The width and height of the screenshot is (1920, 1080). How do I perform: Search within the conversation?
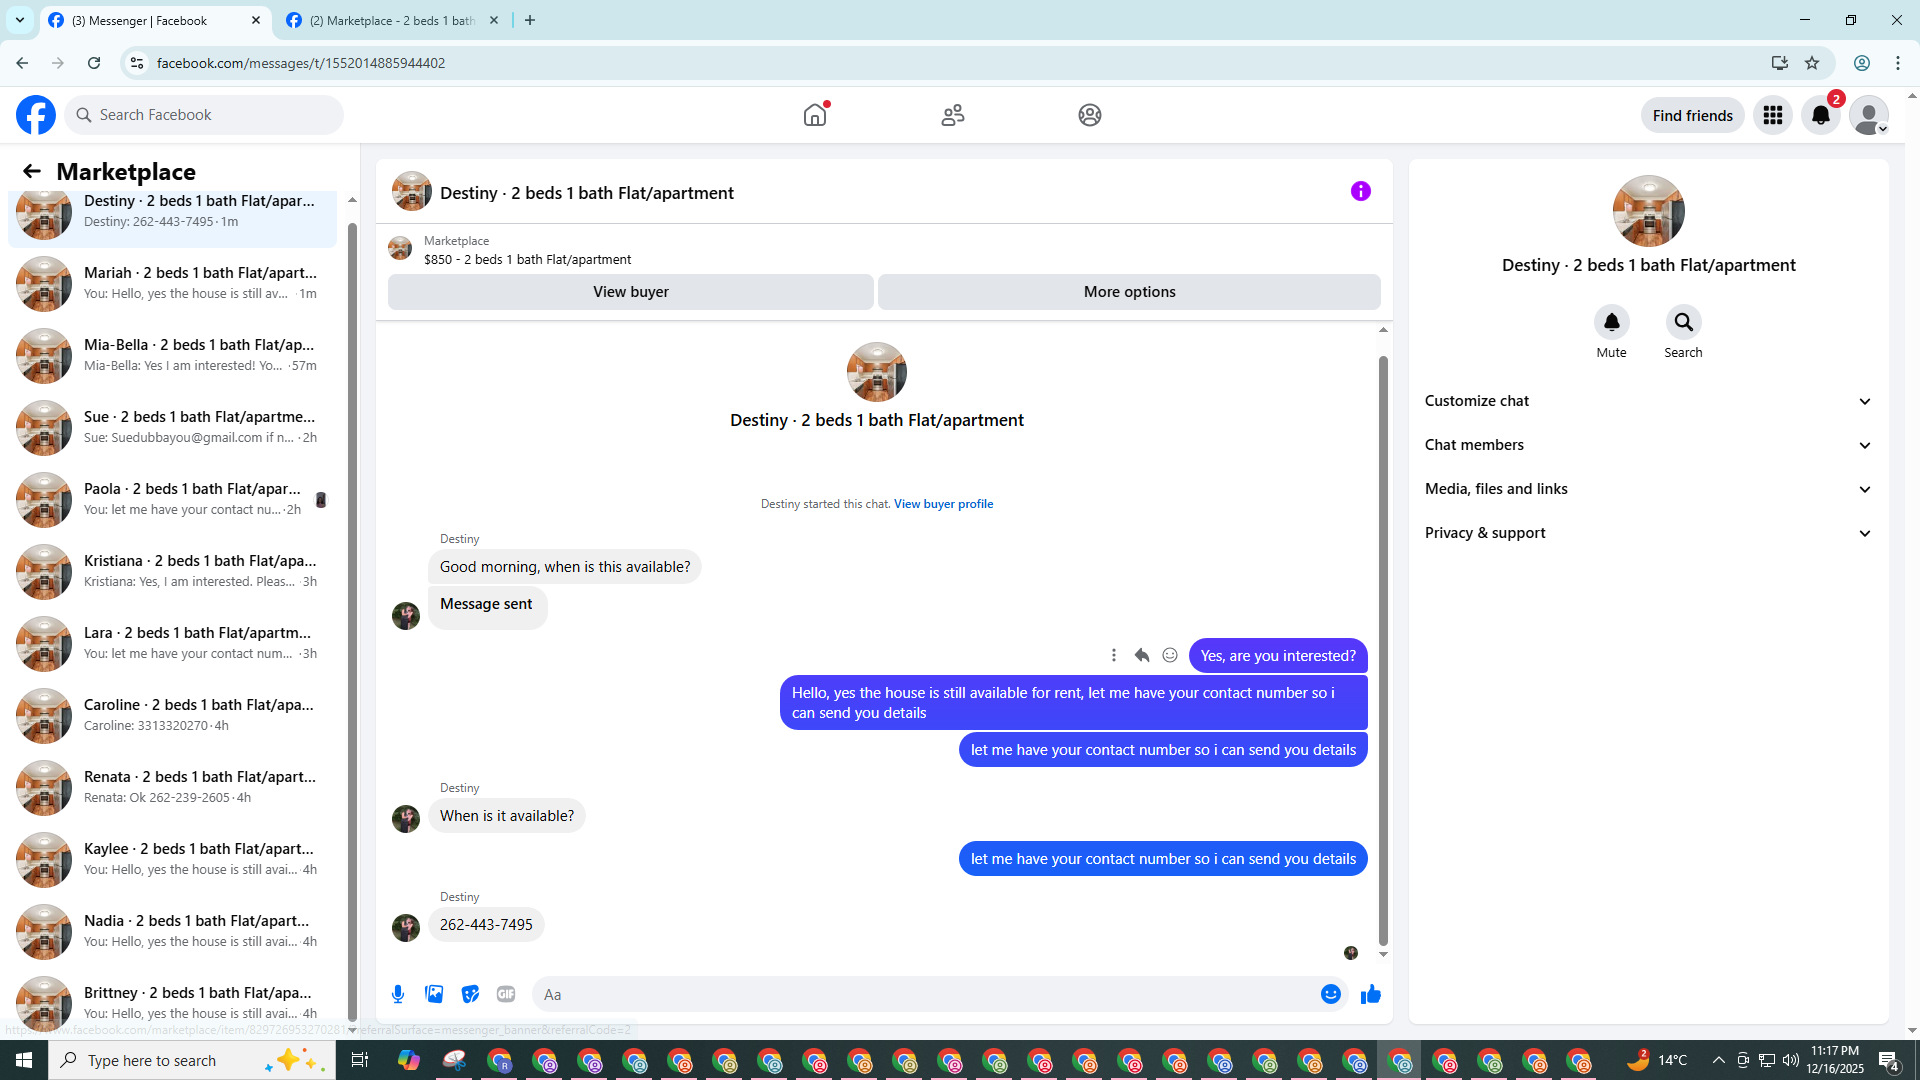coord(1683,322)
